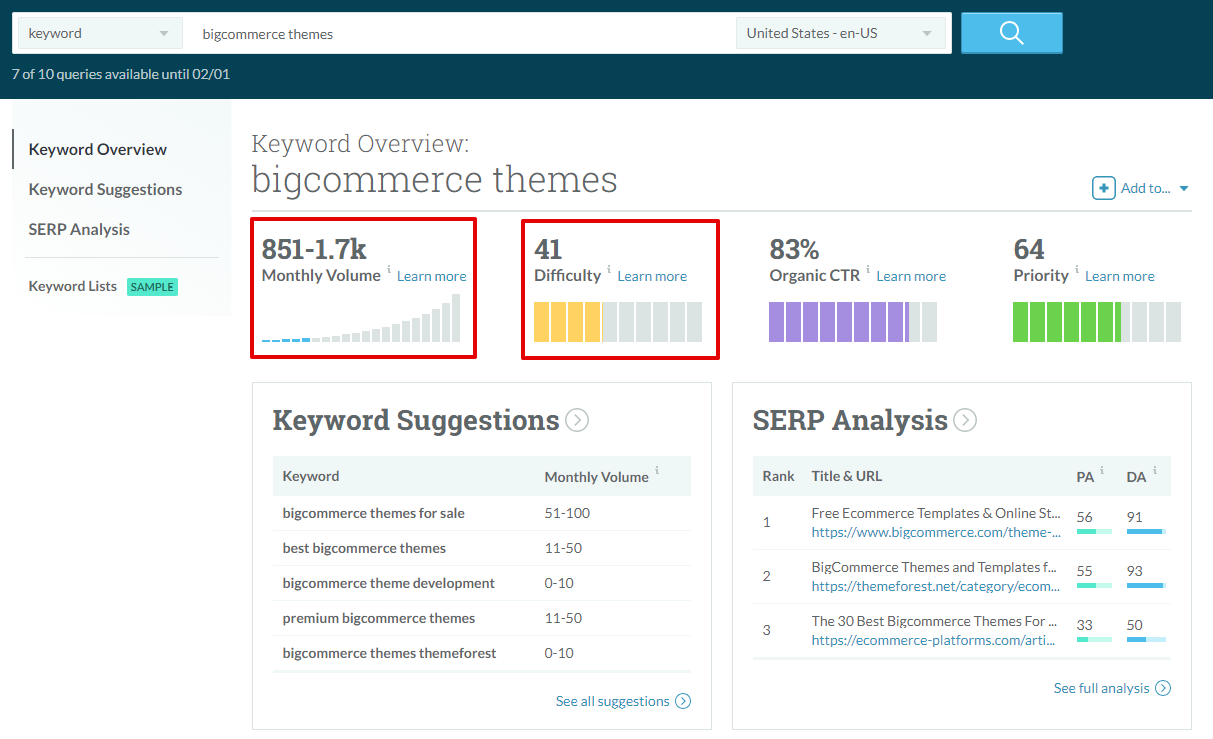Click info icon in Monthly Volume table header
The image size is (1213, 739).
657,471
